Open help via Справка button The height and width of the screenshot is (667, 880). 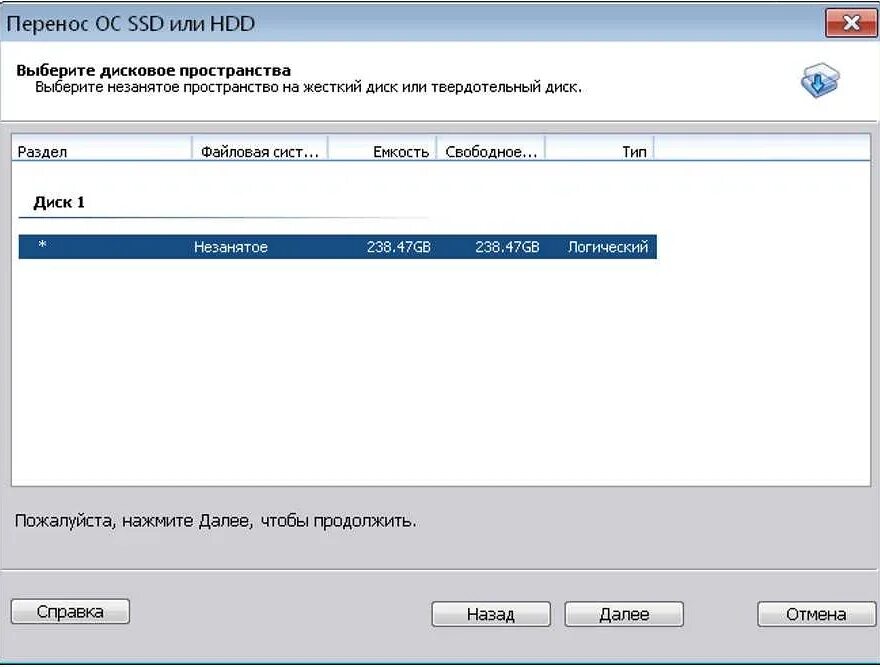(x=70, y=611)
